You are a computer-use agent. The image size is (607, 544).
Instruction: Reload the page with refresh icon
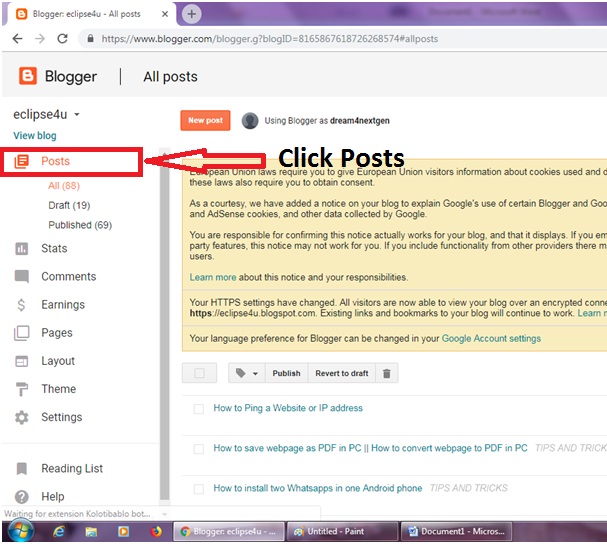(x=62, y=38)
